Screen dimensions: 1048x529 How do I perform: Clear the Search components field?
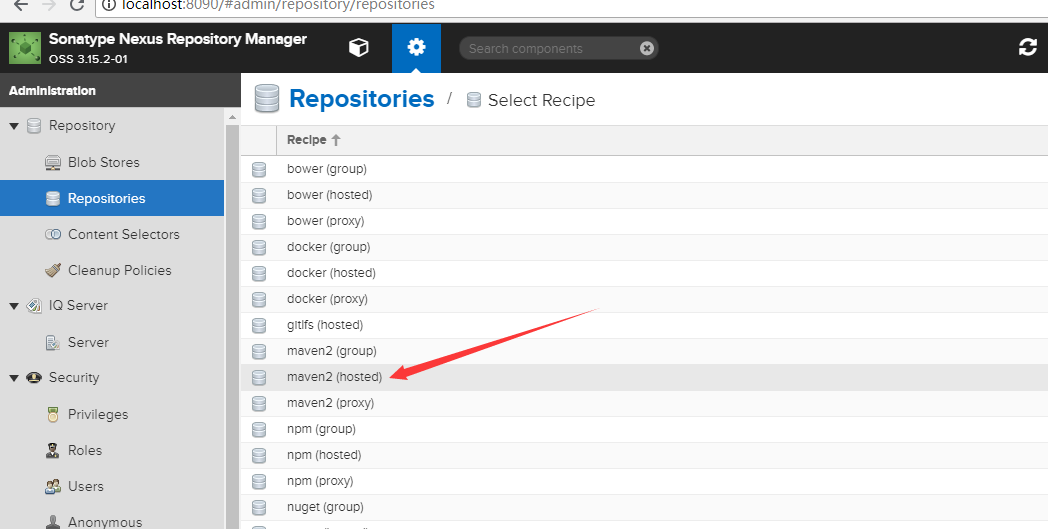646,48
